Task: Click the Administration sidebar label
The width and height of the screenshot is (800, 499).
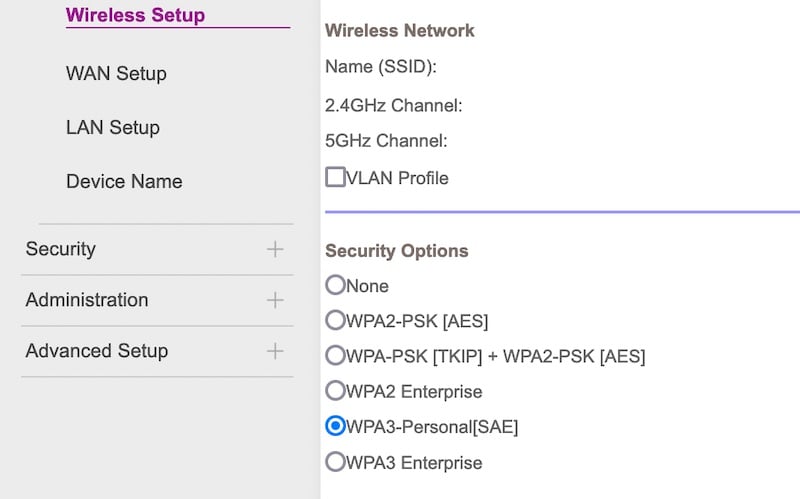Action: click(87, 300)
